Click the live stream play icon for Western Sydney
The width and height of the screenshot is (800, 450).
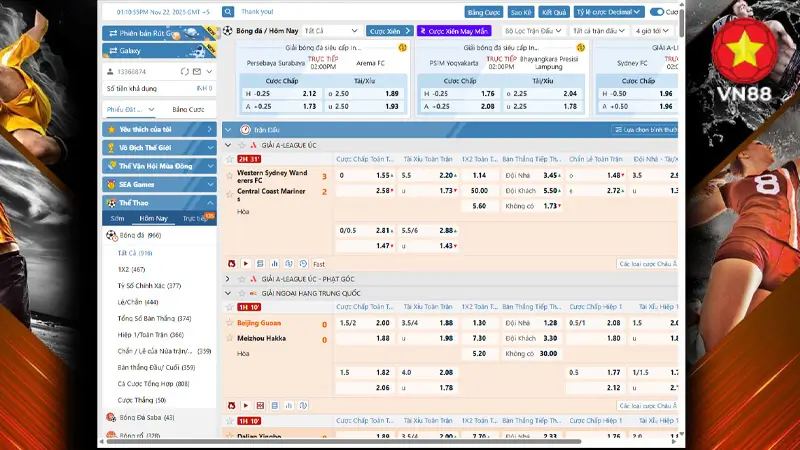coord(246,264)
